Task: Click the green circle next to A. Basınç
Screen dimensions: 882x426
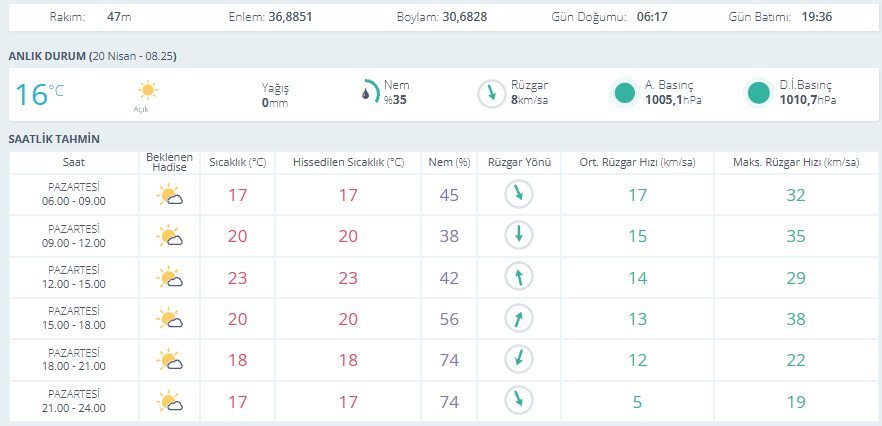Action: click(625, 93)
